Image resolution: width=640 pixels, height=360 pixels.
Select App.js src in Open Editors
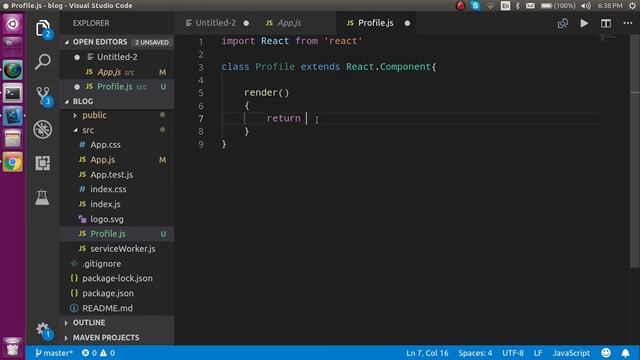117,72
